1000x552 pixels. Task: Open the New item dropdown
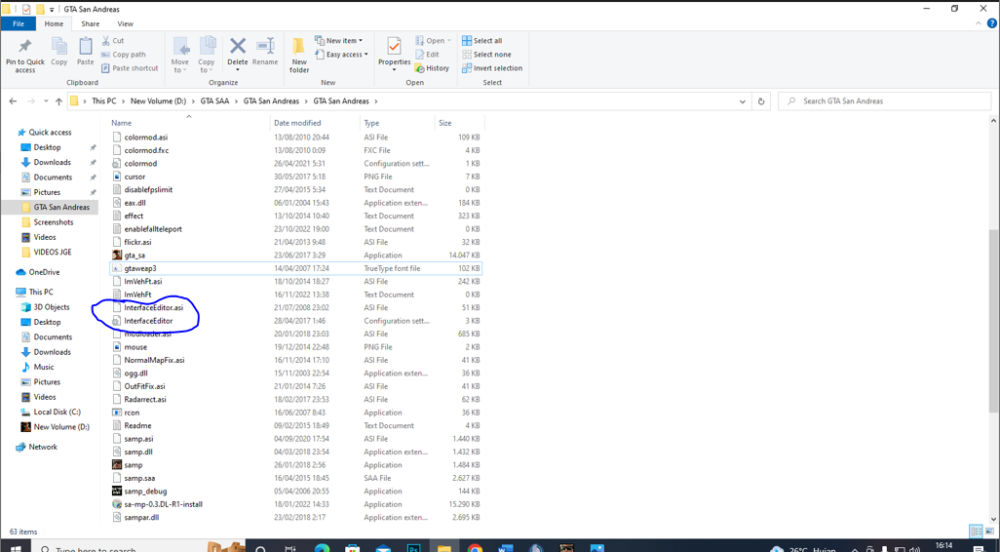339,41
